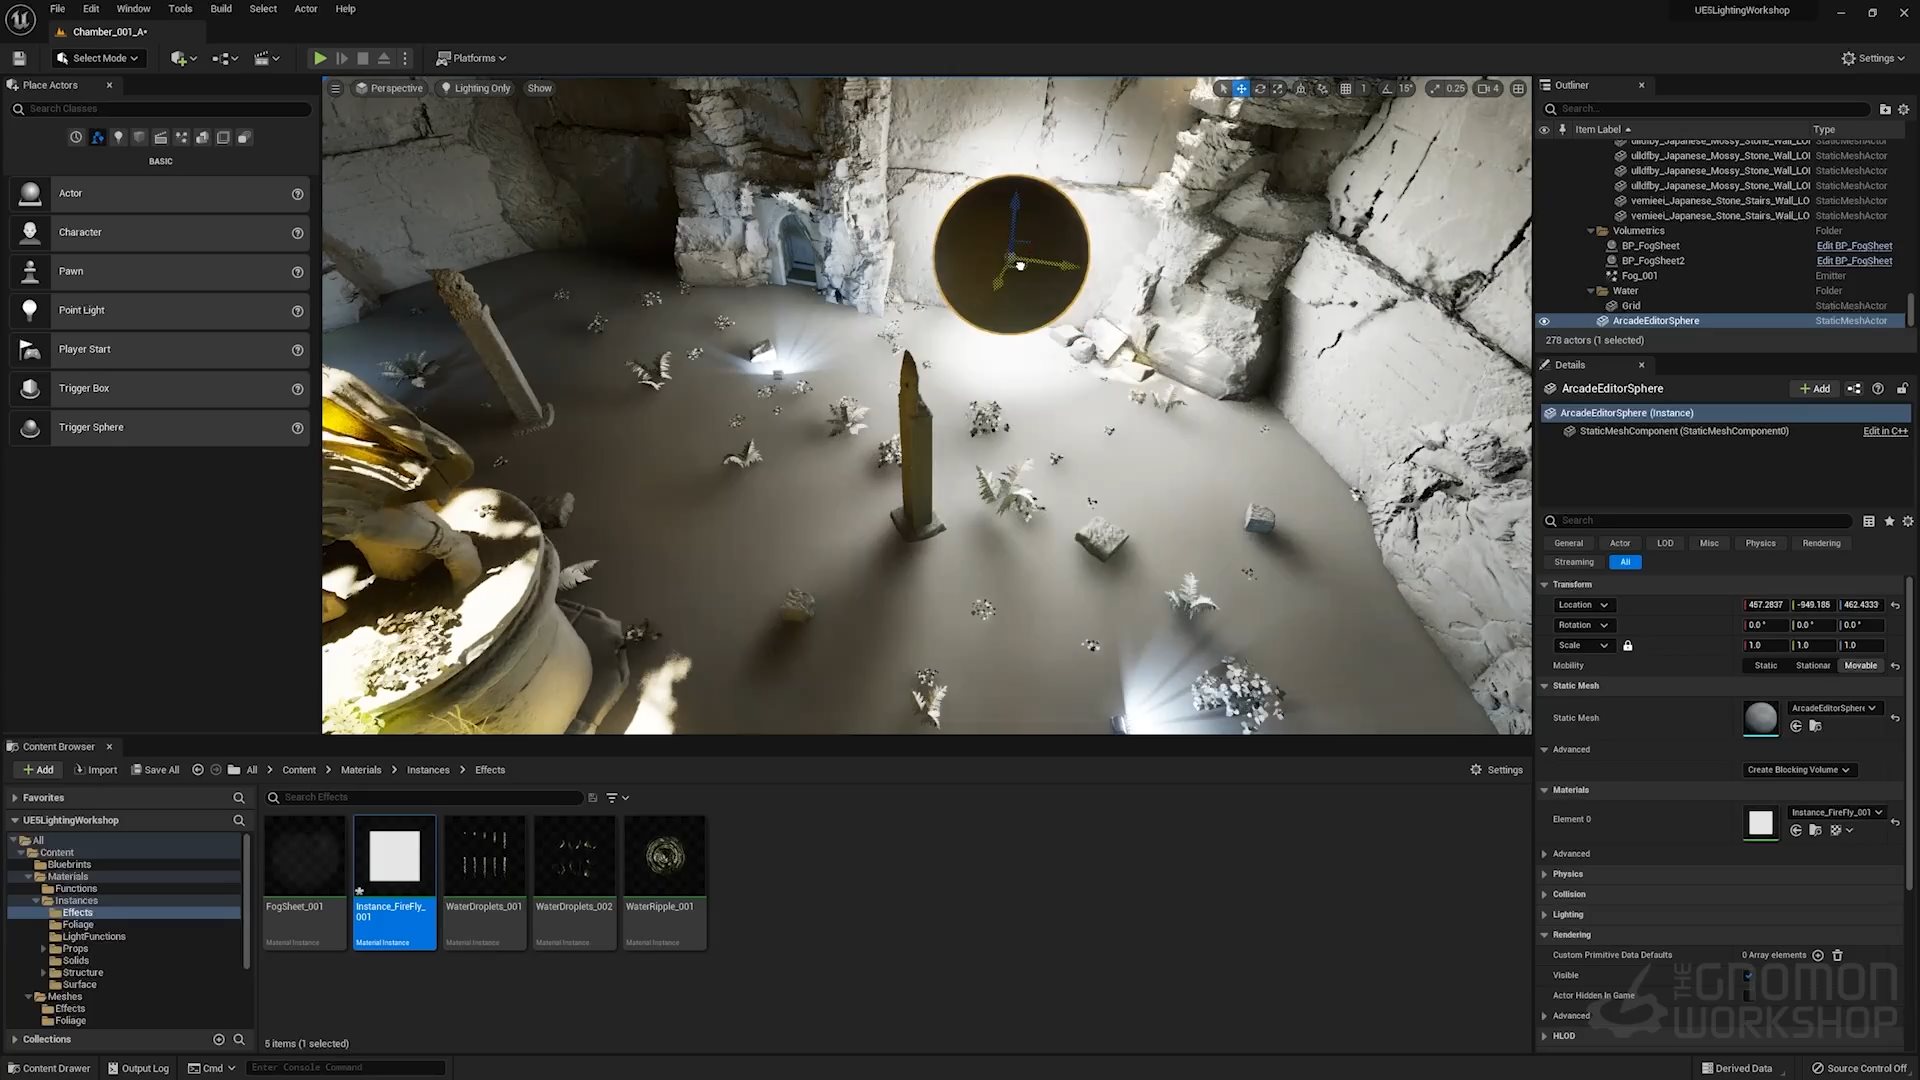Viewport: 1920px width, 1080px height.
Task: Switch to the Rendering filter tab in Details
Action: tap(1821, 543)
